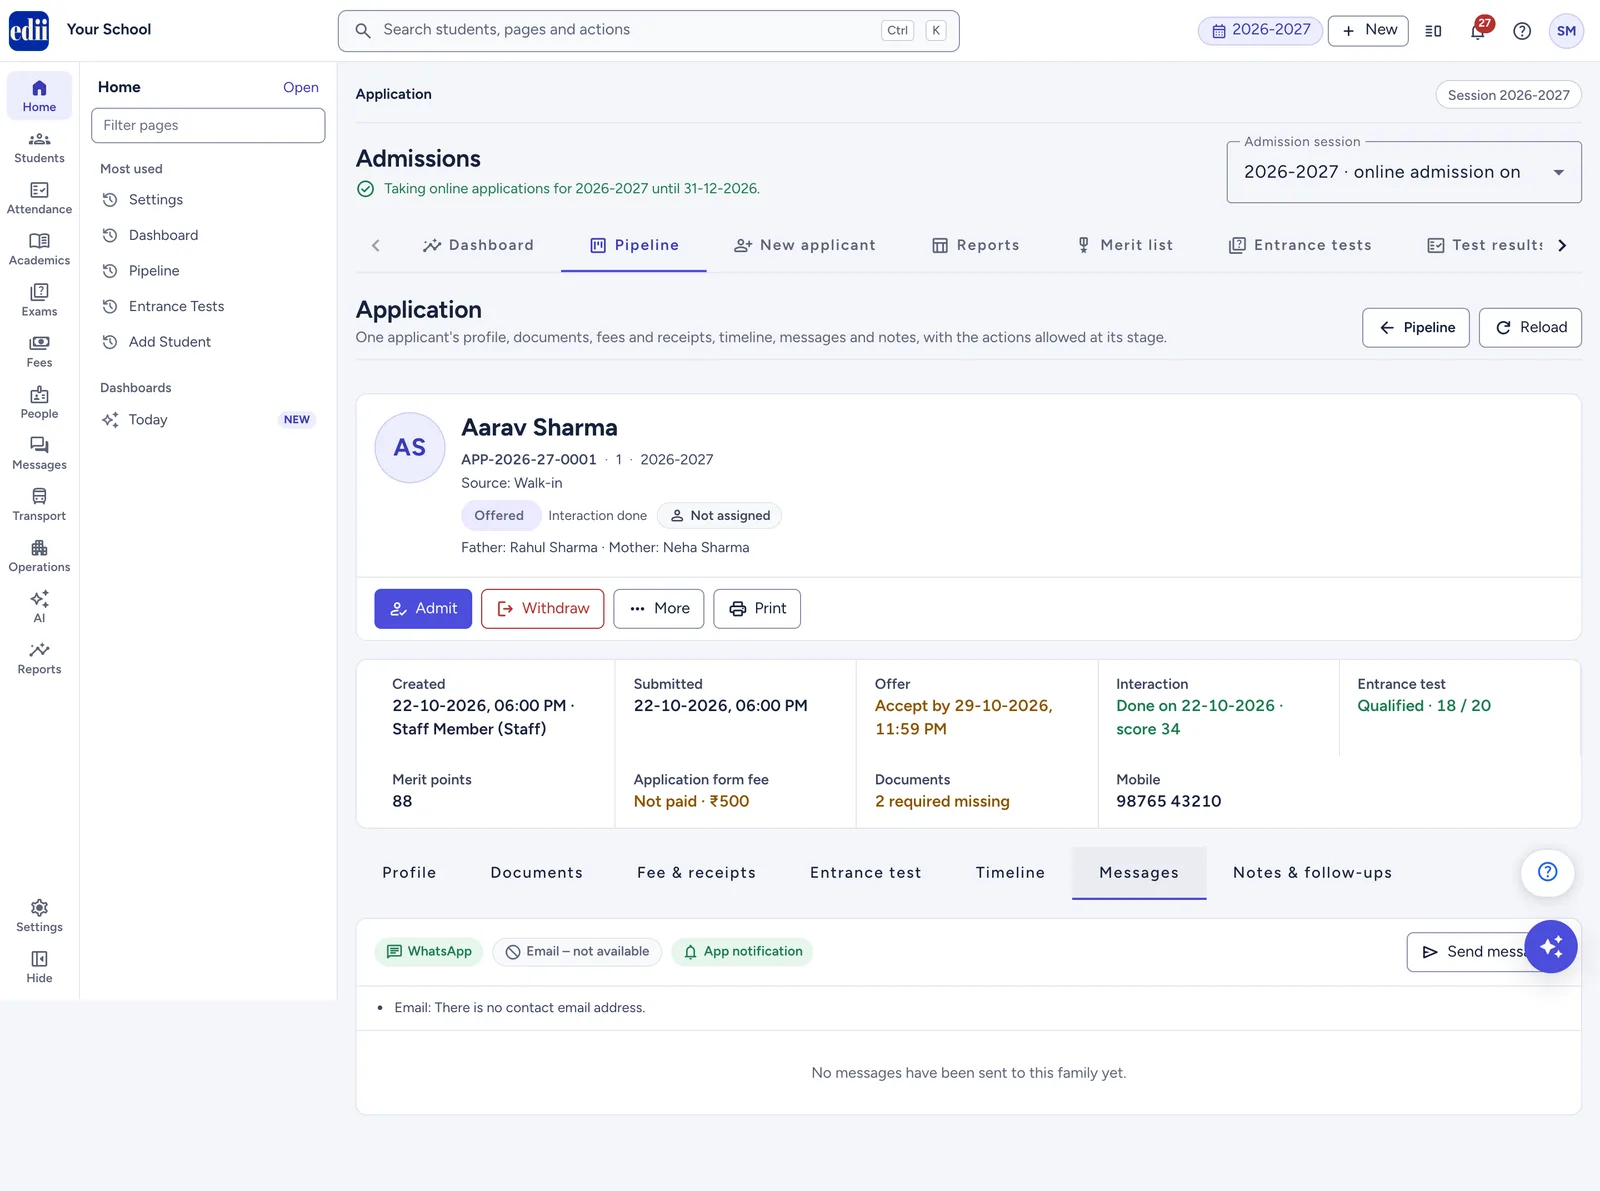Viewport: 1600px width, 1191px height.
Task: Click the global search box
Action: pos(648,31)
